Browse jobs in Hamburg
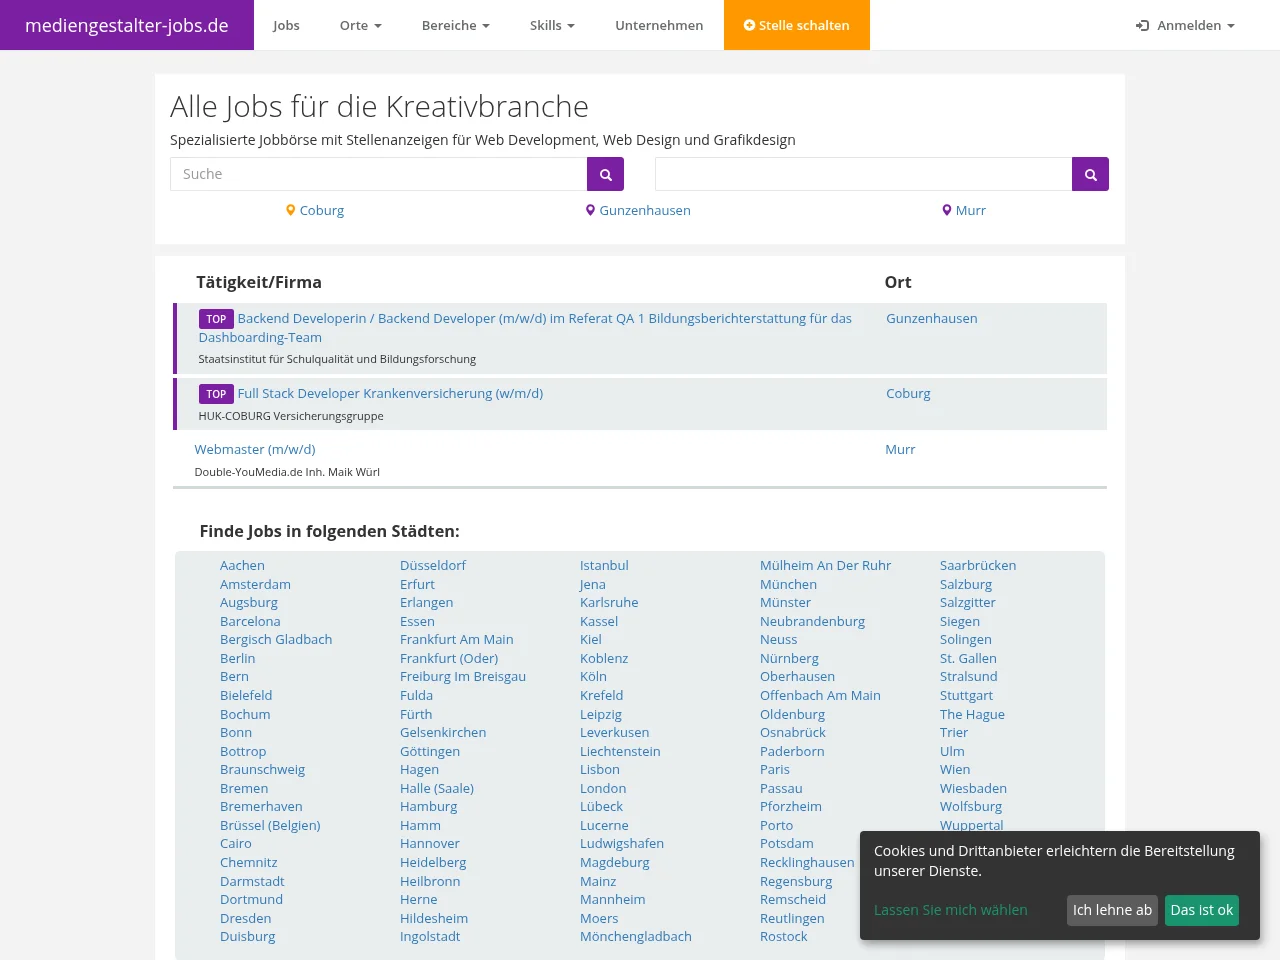The width and height of the screenshot is (1280, 960). click(x=428, y=807)
